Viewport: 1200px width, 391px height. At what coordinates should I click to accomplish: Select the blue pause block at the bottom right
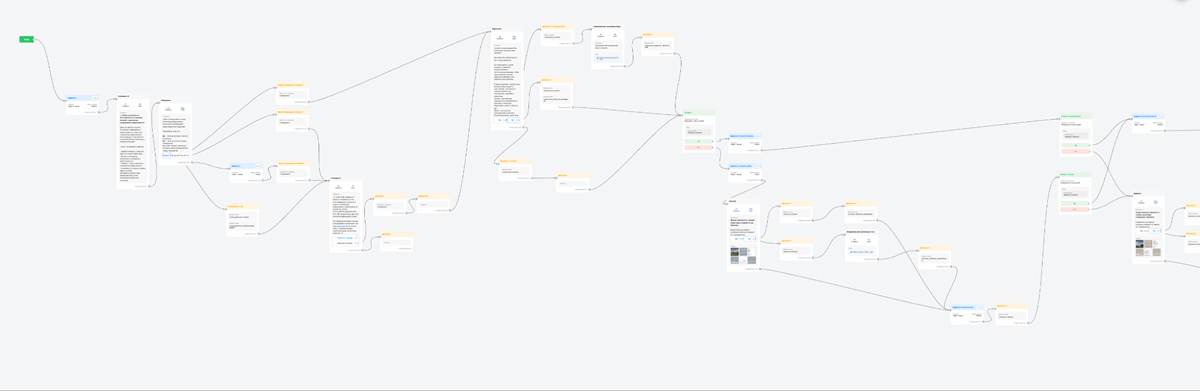click(x=967, y=313)
